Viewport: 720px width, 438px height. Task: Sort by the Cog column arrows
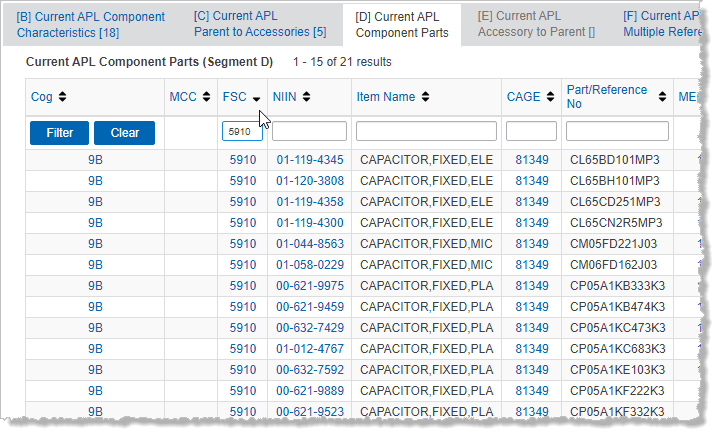click(62, 97)
